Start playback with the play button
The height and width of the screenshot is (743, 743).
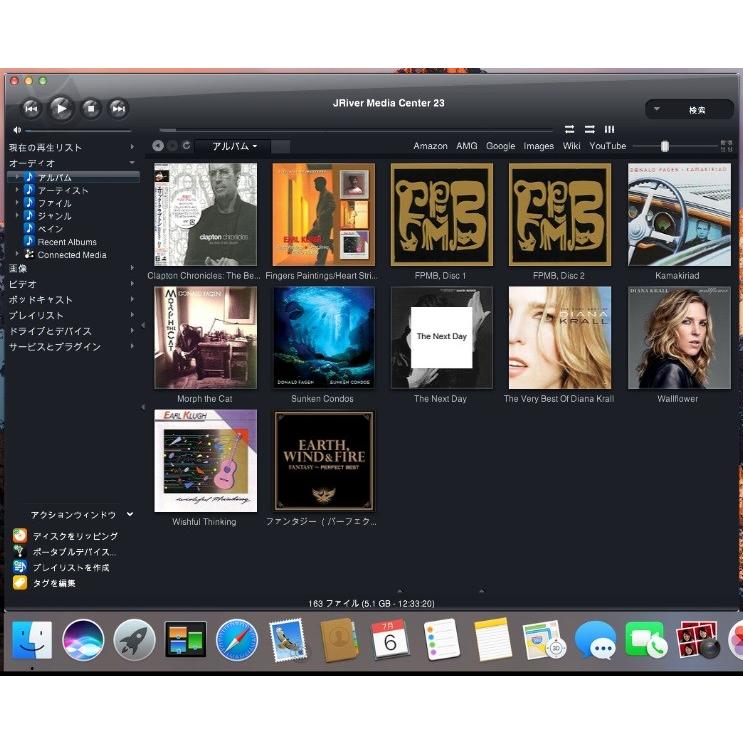click(x=62, y=108)
